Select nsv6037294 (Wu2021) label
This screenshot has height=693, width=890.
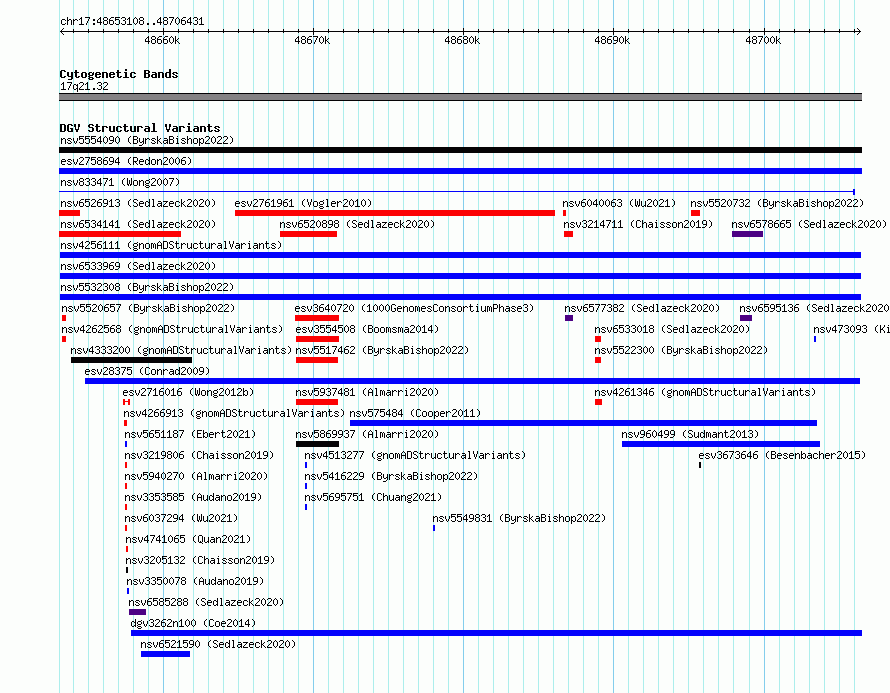181,518
